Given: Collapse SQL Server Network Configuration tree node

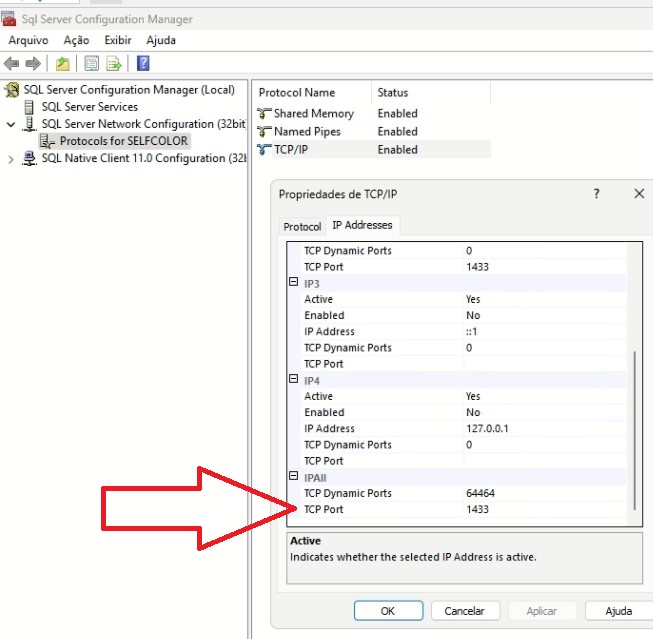Looking at the screenshot, I should [11, 124].
